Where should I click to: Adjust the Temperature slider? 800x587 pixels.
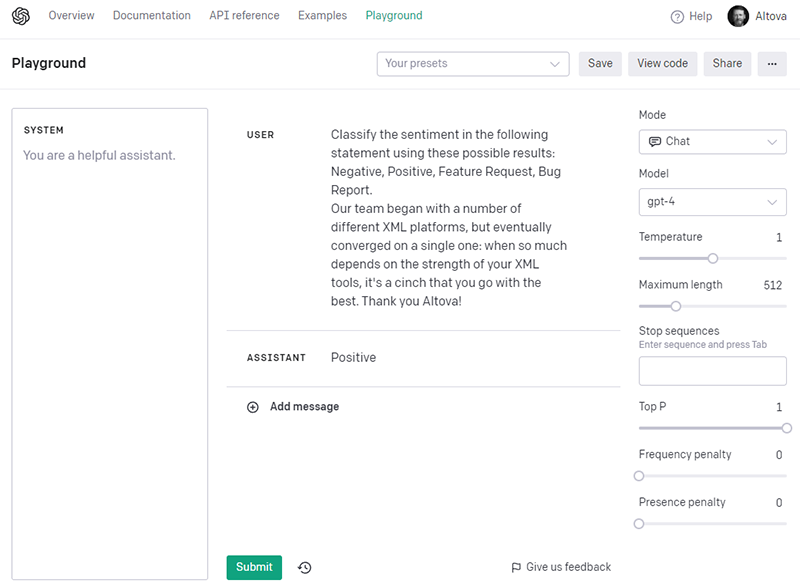(x=711, y=258)
